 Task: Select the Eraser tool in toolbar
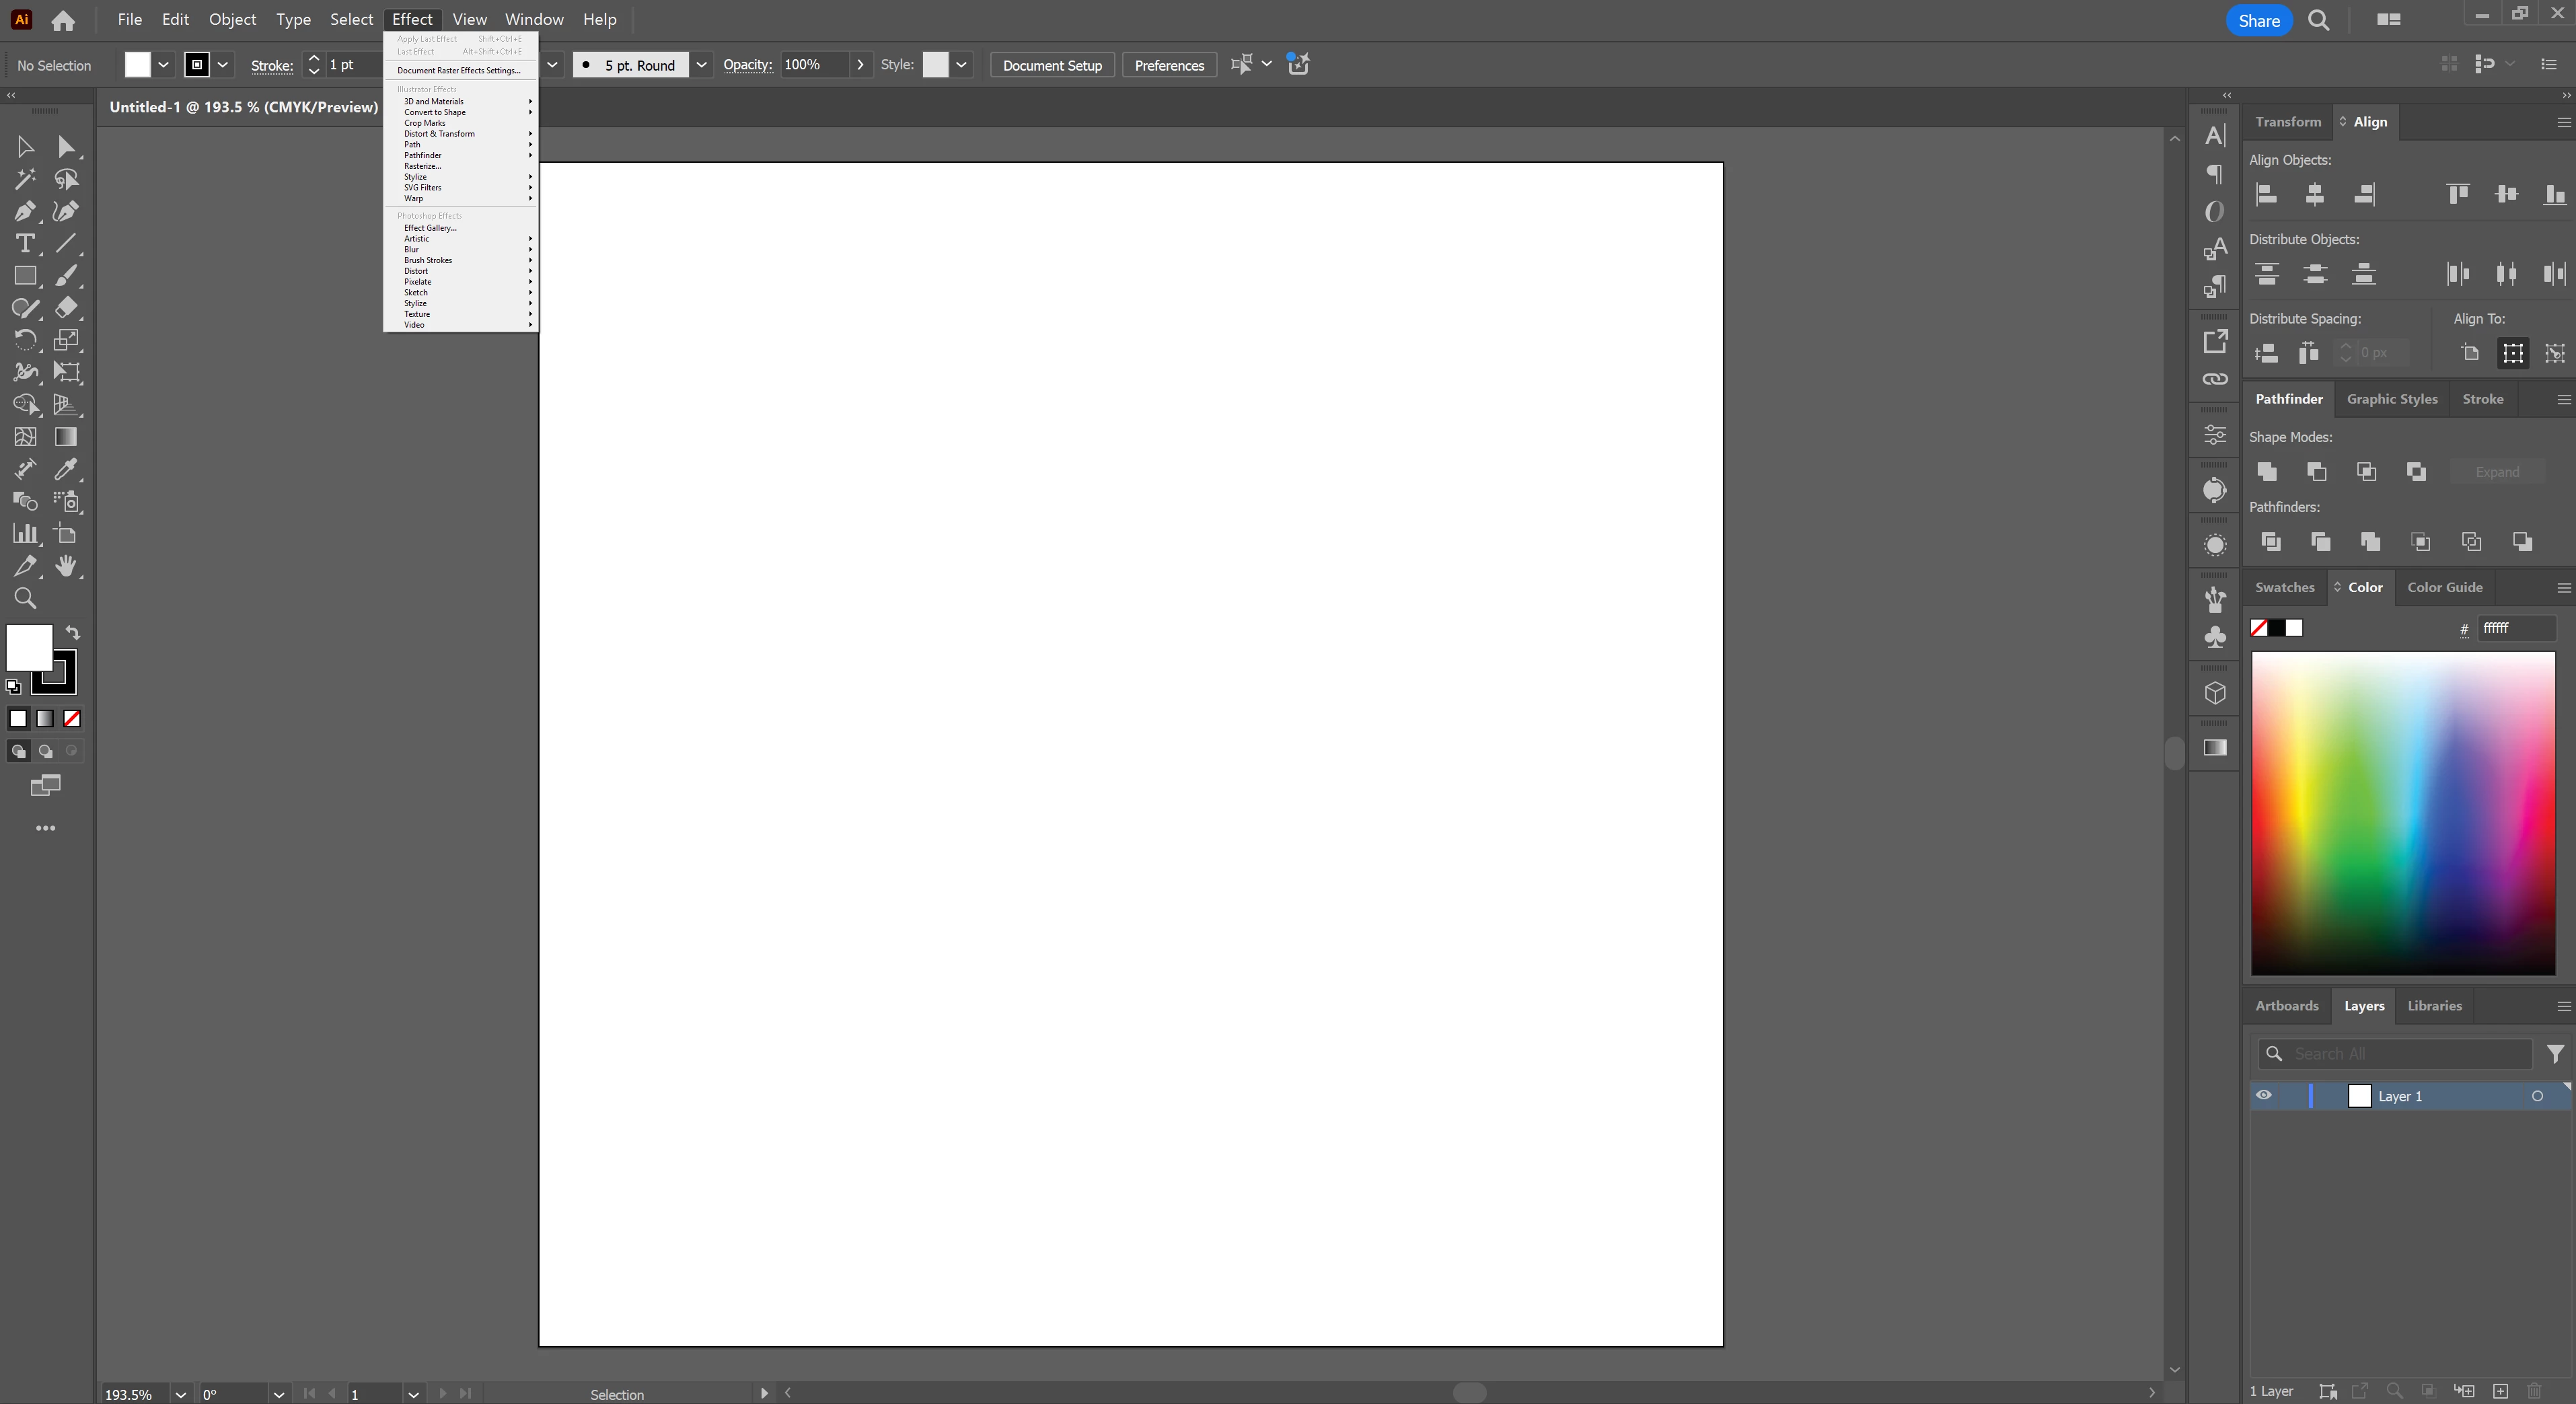66,308
